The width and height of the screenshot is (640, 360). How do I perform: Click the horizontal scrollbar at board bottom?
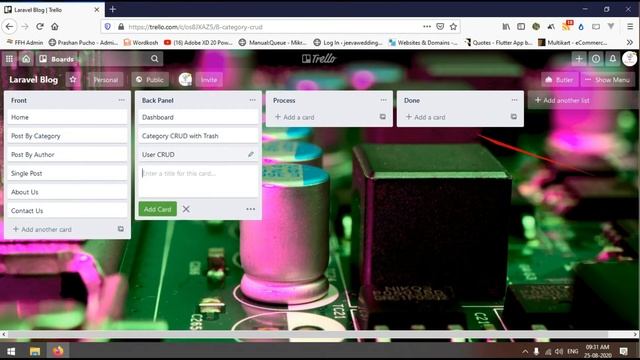308,334
